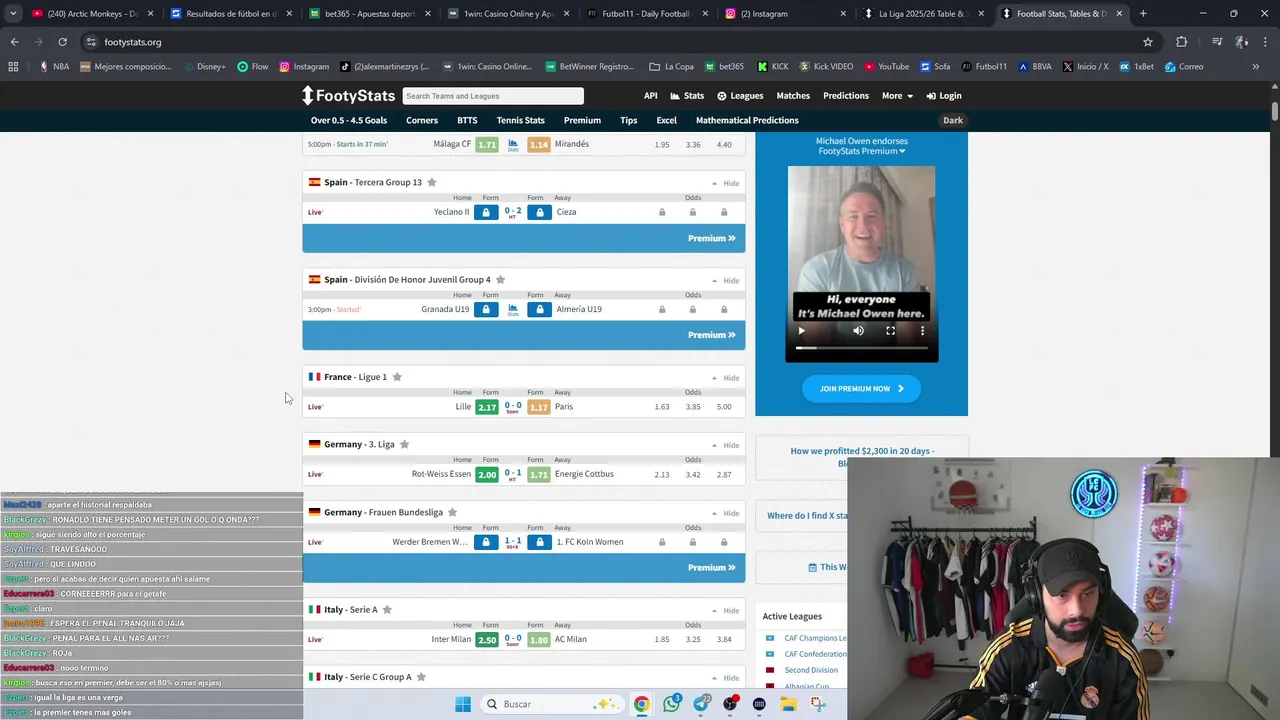Seek on the video progress bar
Image resolution: width=1280 pixels, height=720 pixels.
[x=862, y=348]
